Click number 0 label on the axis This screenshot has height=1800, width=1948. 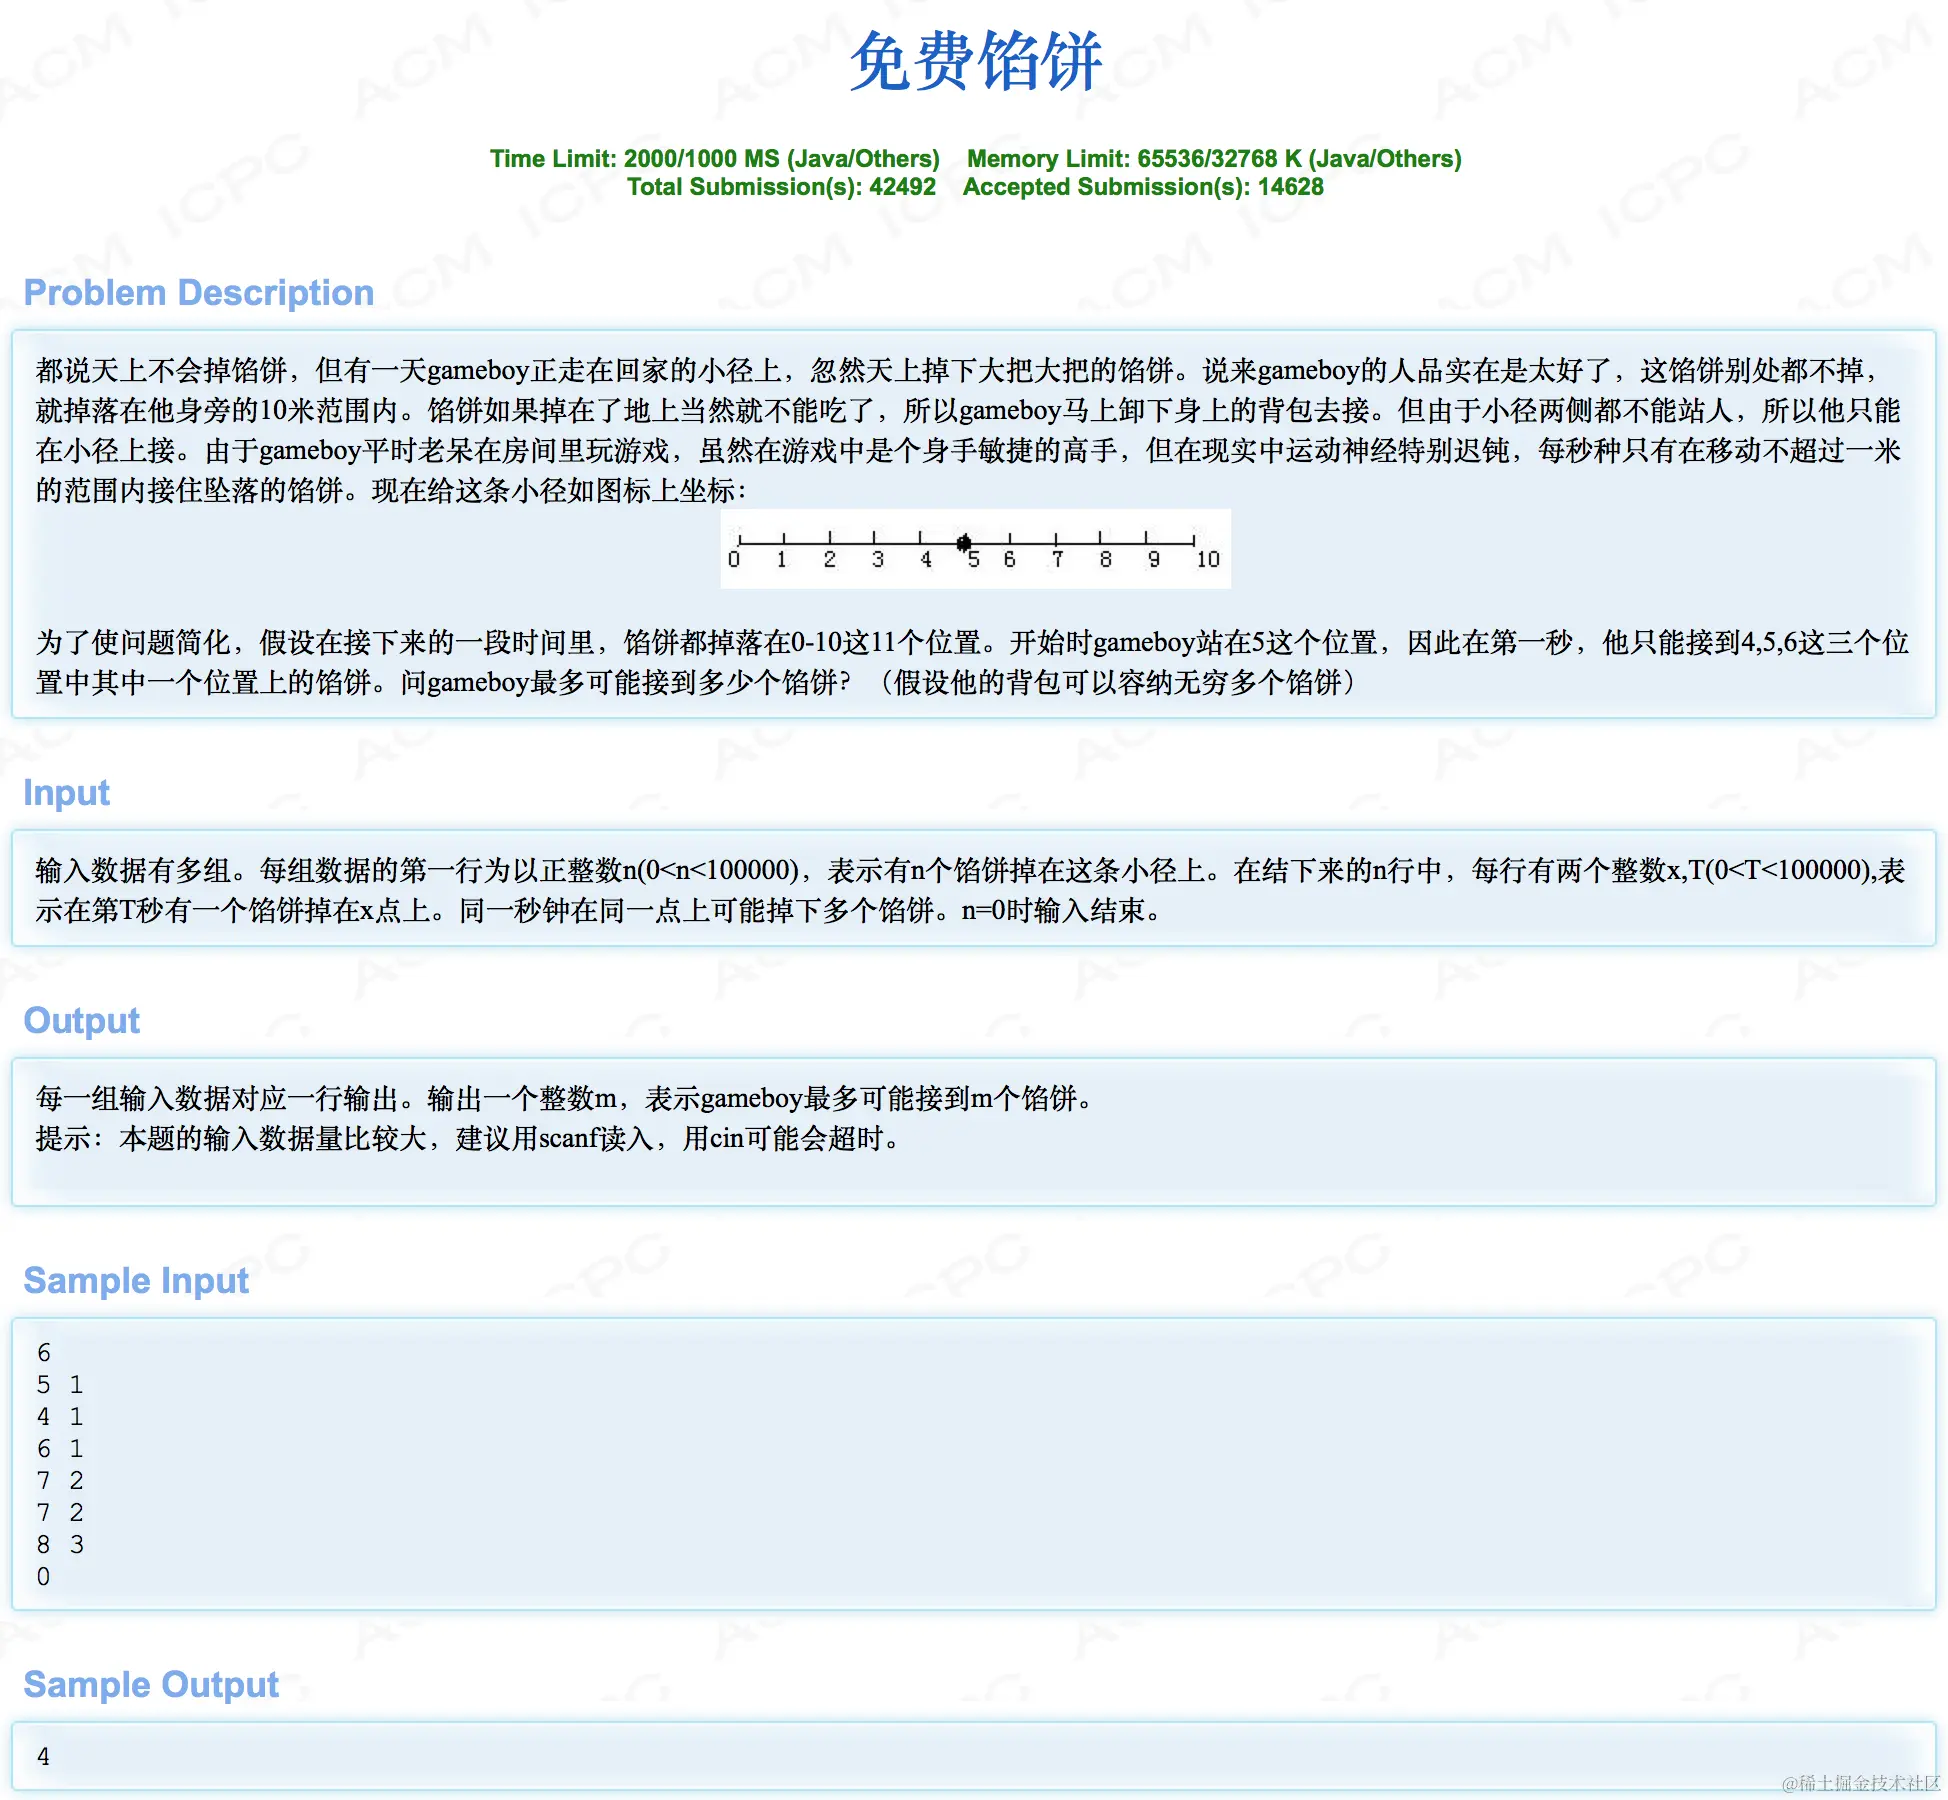tap(734, 560)
